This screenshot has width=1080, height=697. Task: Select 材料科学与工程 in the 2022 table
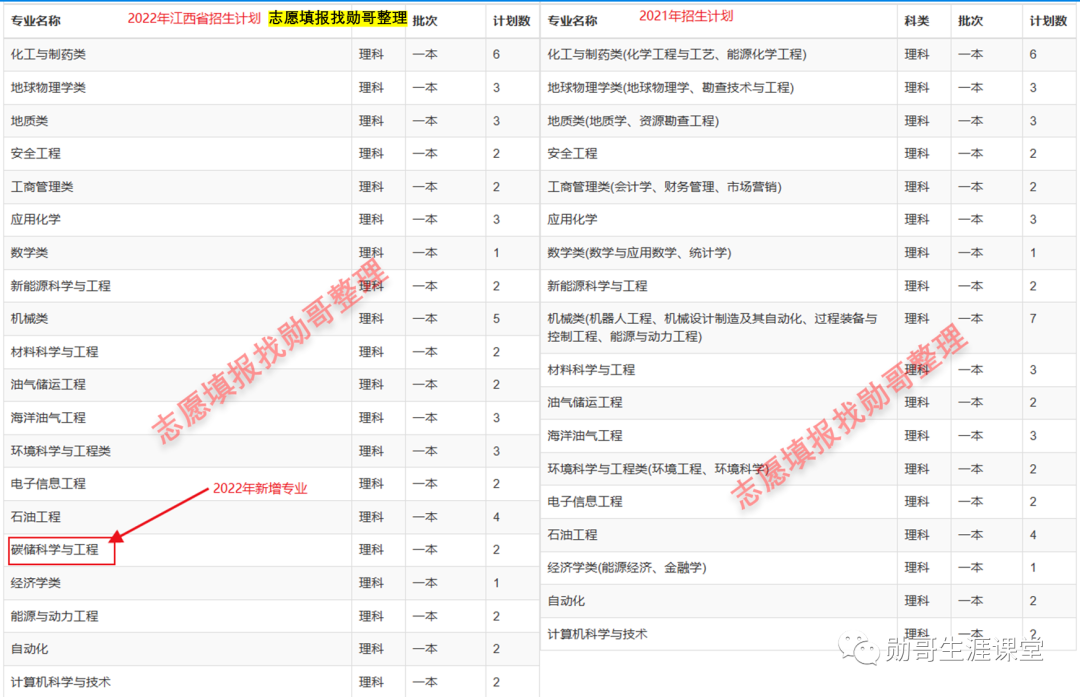coord(54,352)
